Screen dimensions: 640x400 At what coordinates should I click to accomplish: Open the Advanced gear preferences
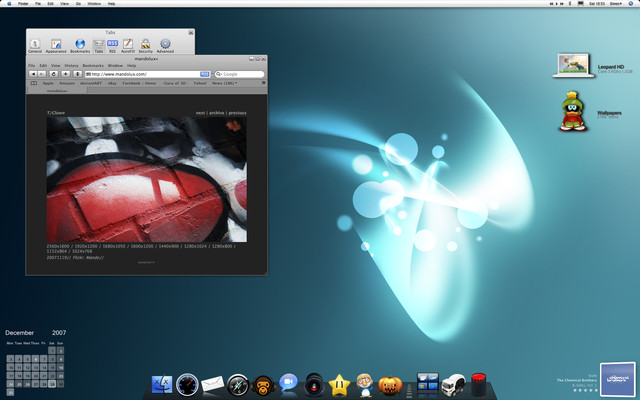click(x=165, y=45)
